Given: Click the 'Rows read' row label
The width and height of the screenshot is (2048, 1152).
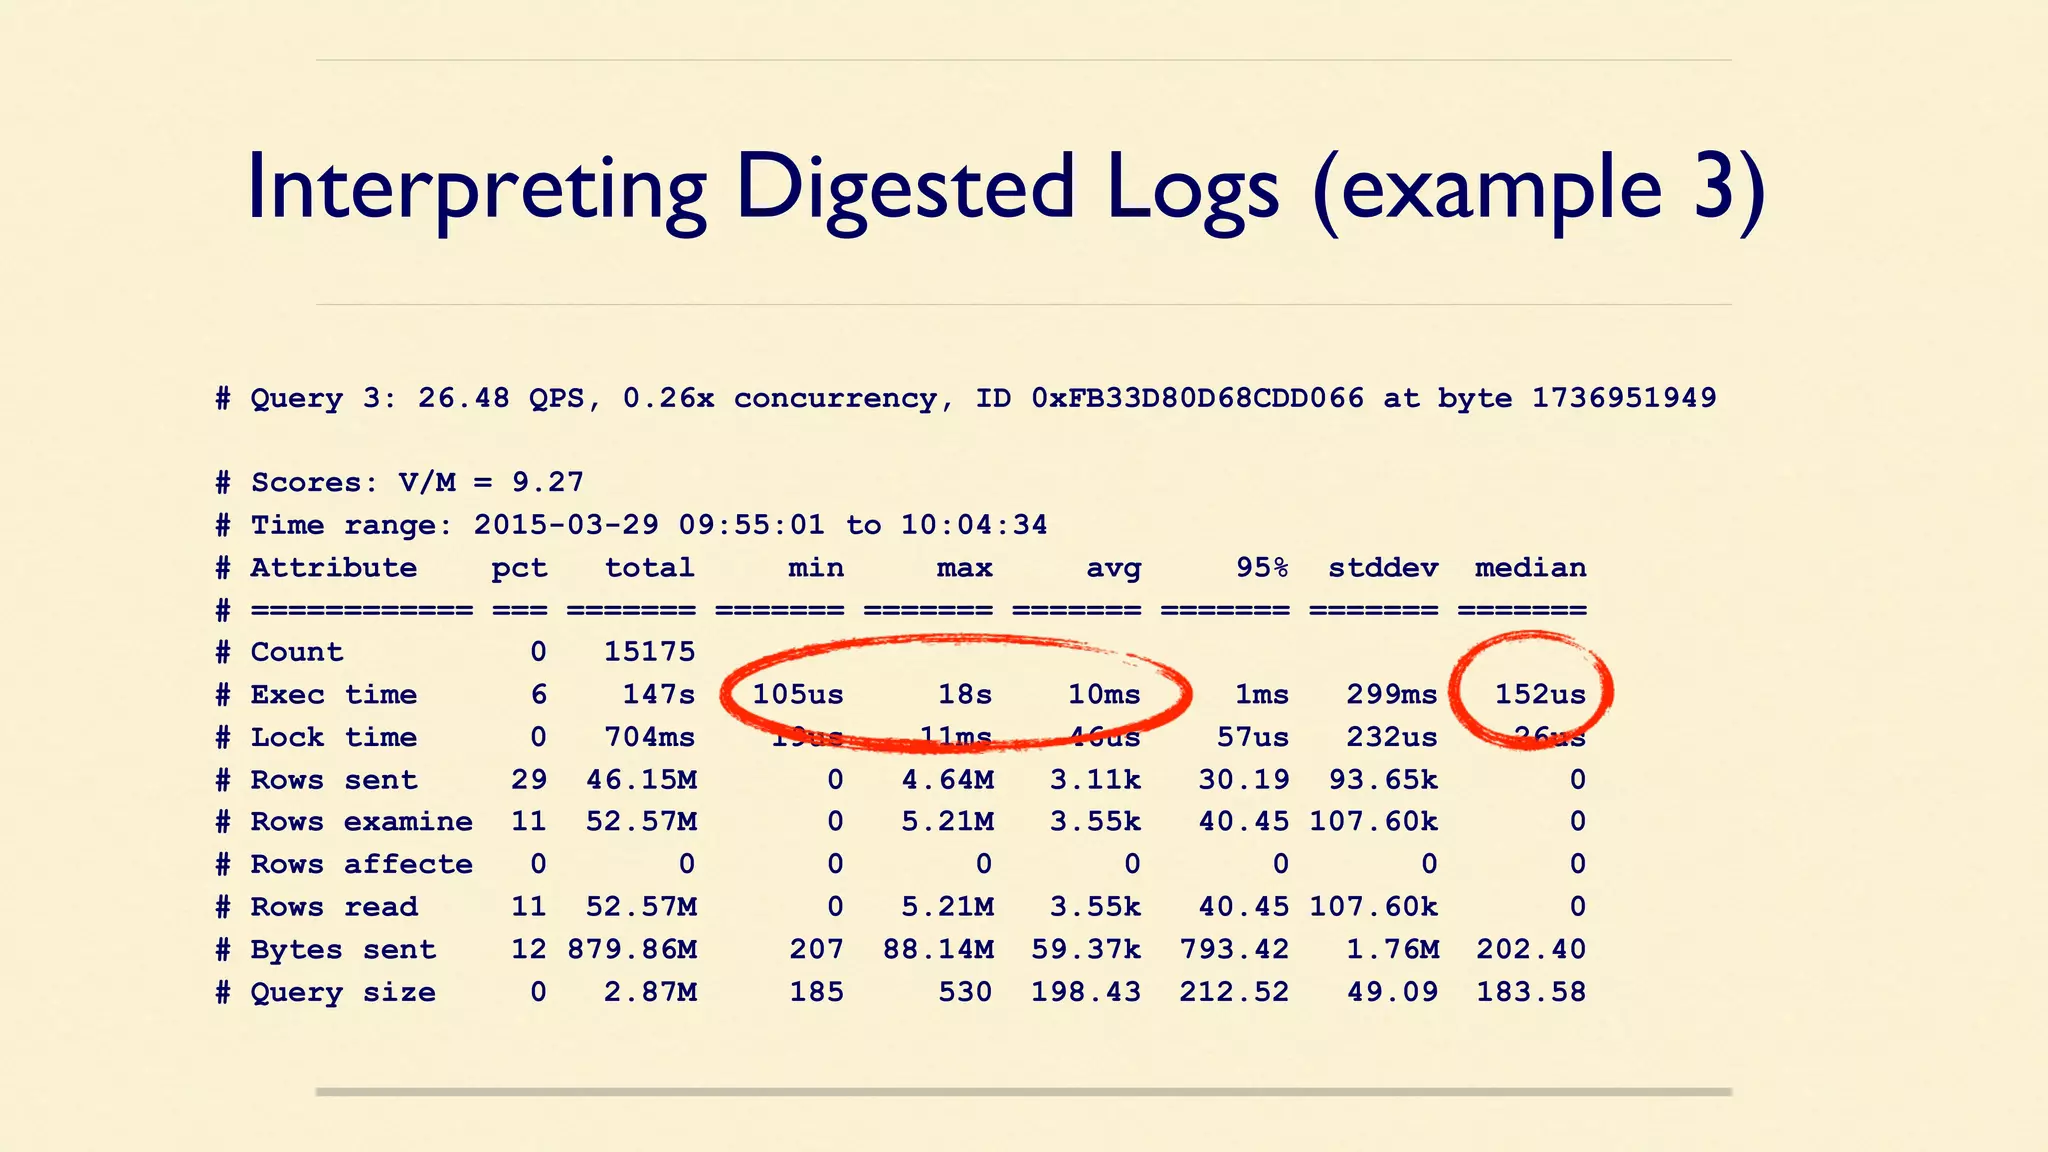Looking at the screenshot, I should tap(333, 907).
